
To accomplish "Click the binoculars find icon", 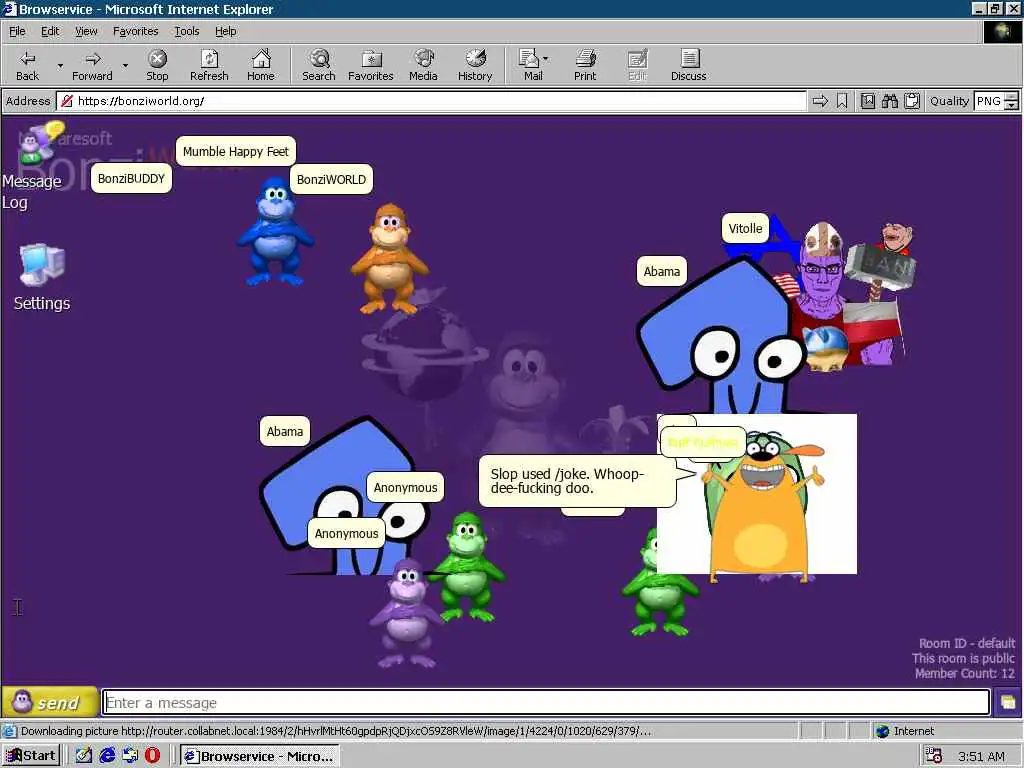I will (x=889, y=101).
